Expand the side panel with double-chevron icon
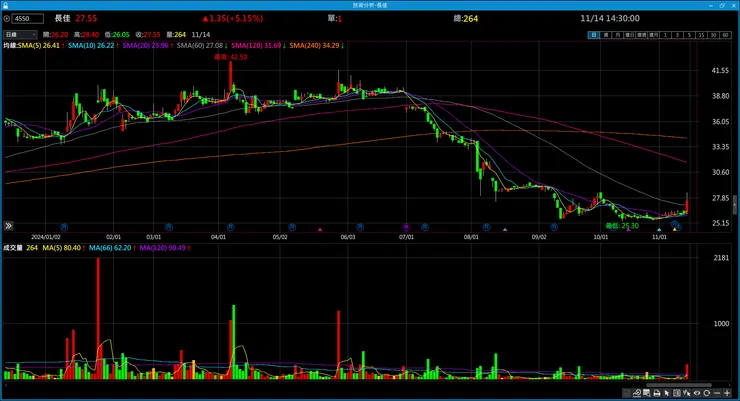Image resolution: width=740 pixels, height=401 pixels. coord(8,226)
